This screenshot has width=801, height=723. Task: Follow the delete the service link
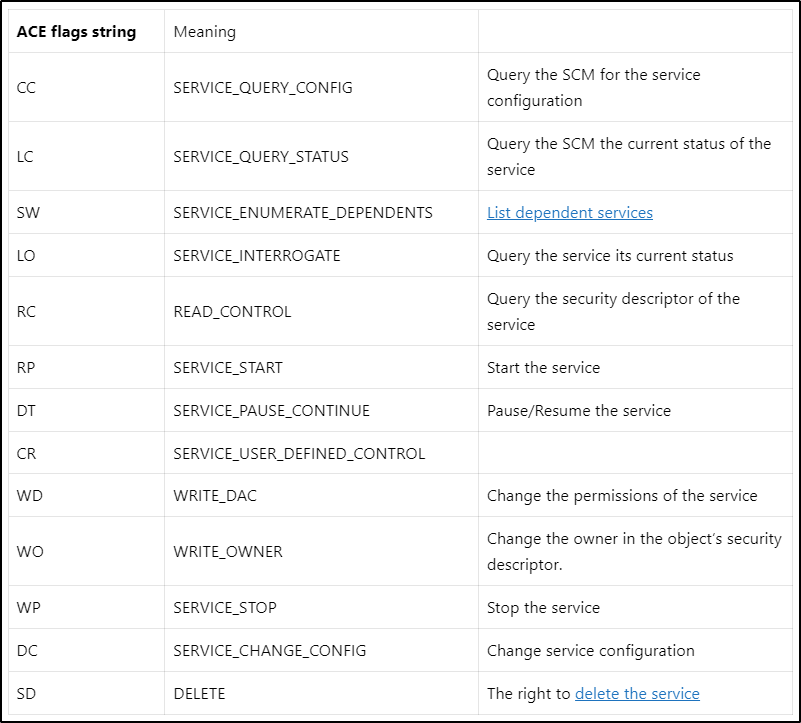tap(637, 694)
